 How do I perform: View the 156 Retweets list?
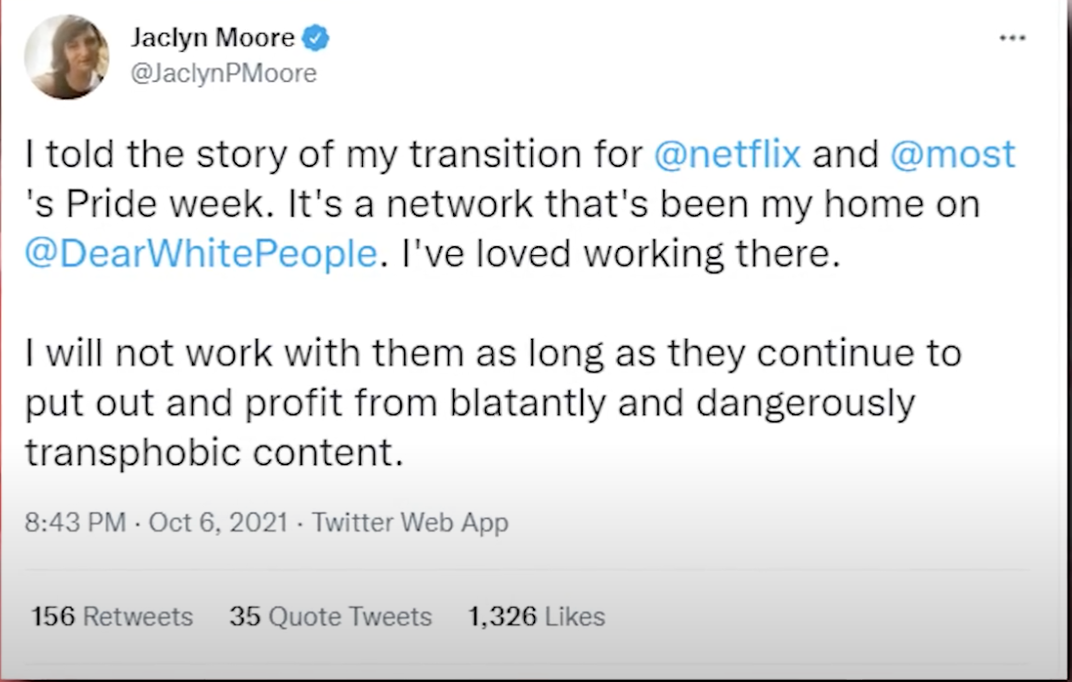coord(112,616)
